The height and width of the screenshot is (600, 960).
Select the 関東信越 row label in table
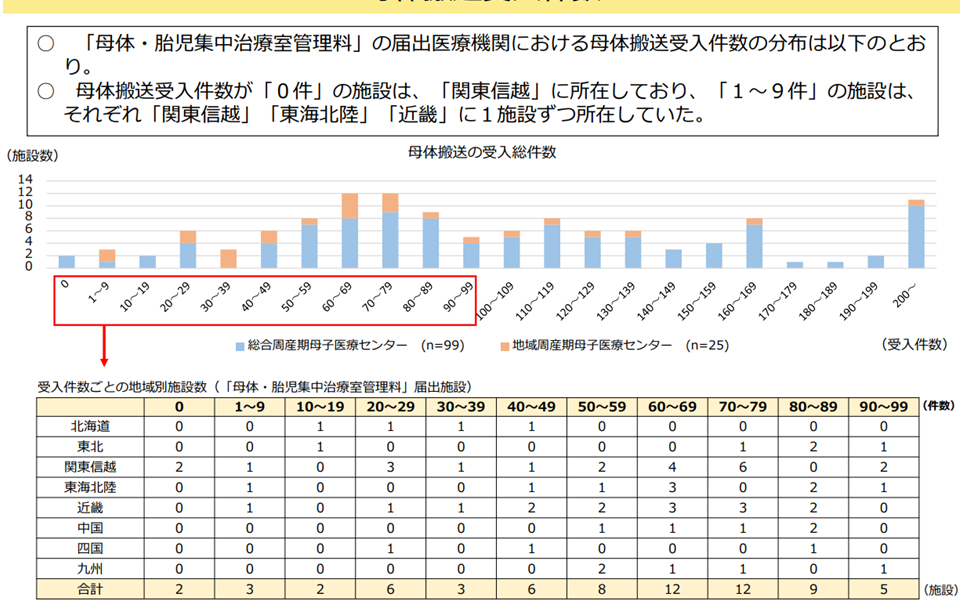(x=88, y=466)
